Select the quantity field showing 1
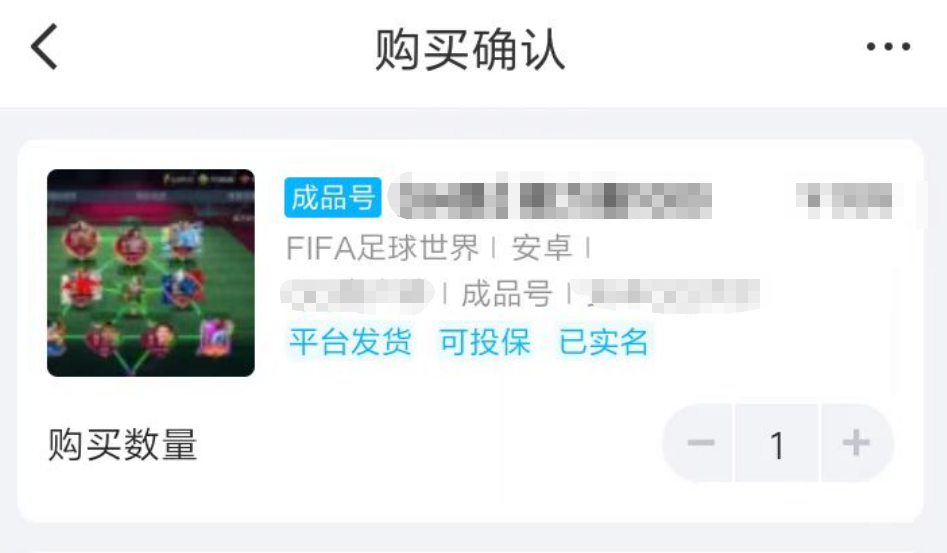The height and width of the screenshot is (553, 947). pyautogui.click(x=777, y=443)
